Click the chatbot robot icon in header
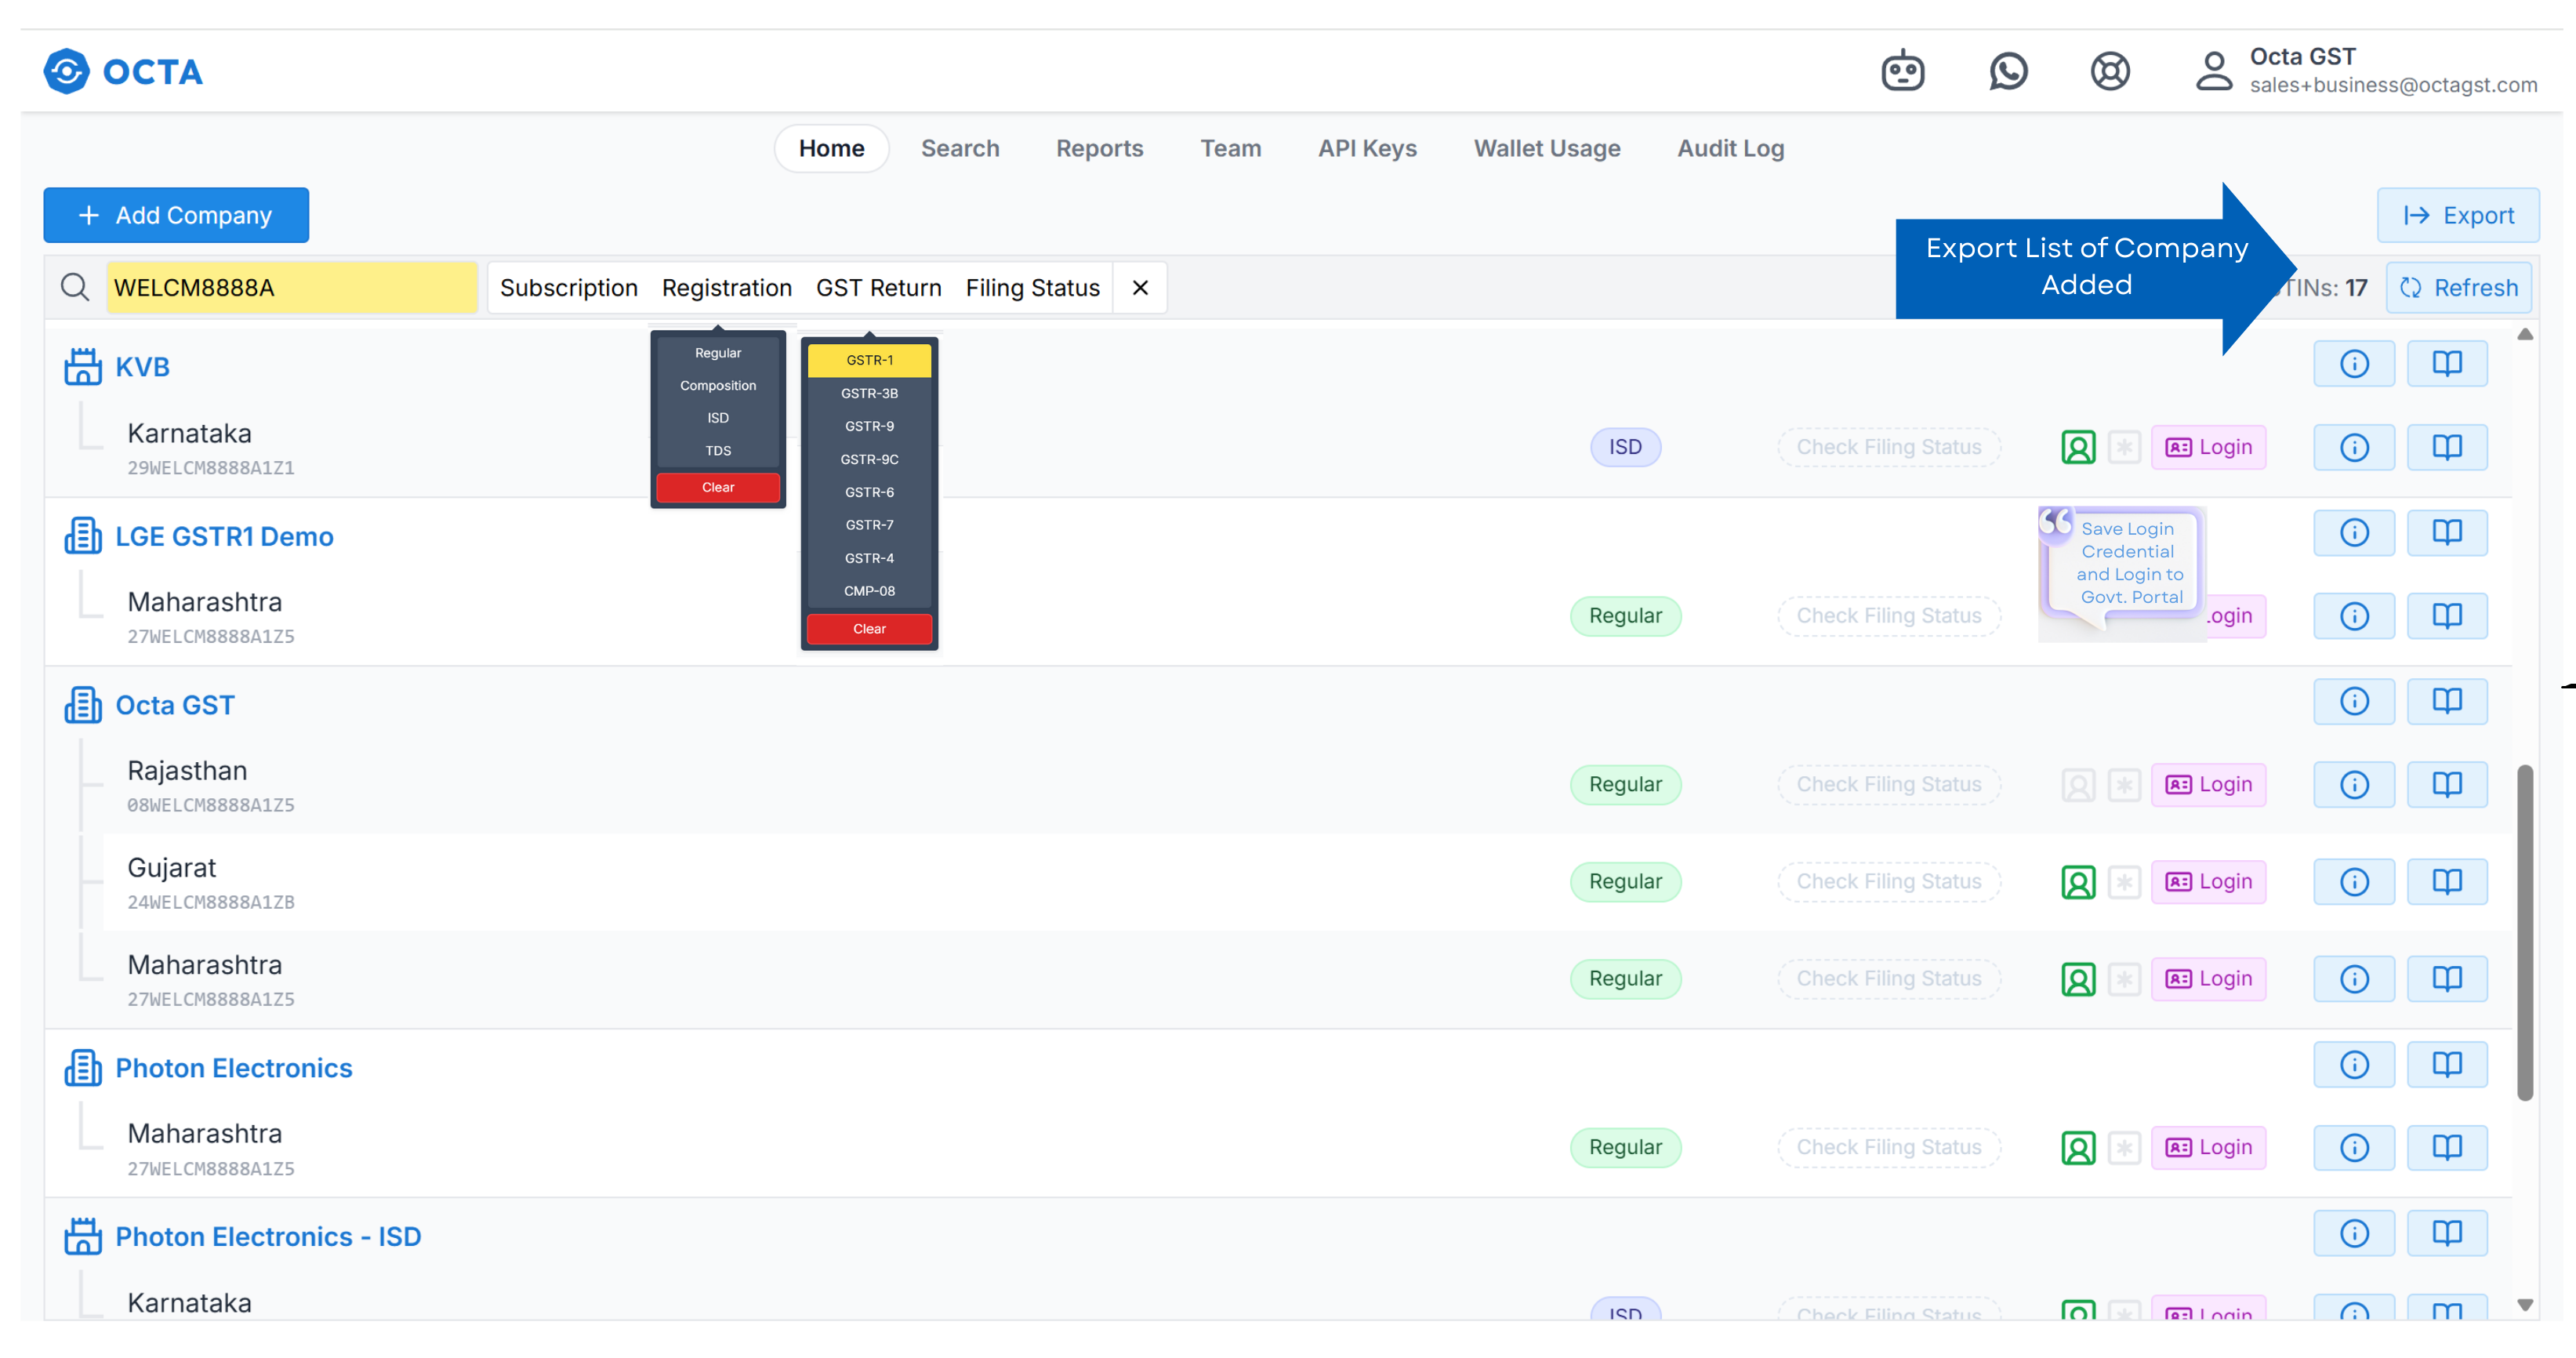Screen dimensions: 2576x1358 [x=1902, y=71]
